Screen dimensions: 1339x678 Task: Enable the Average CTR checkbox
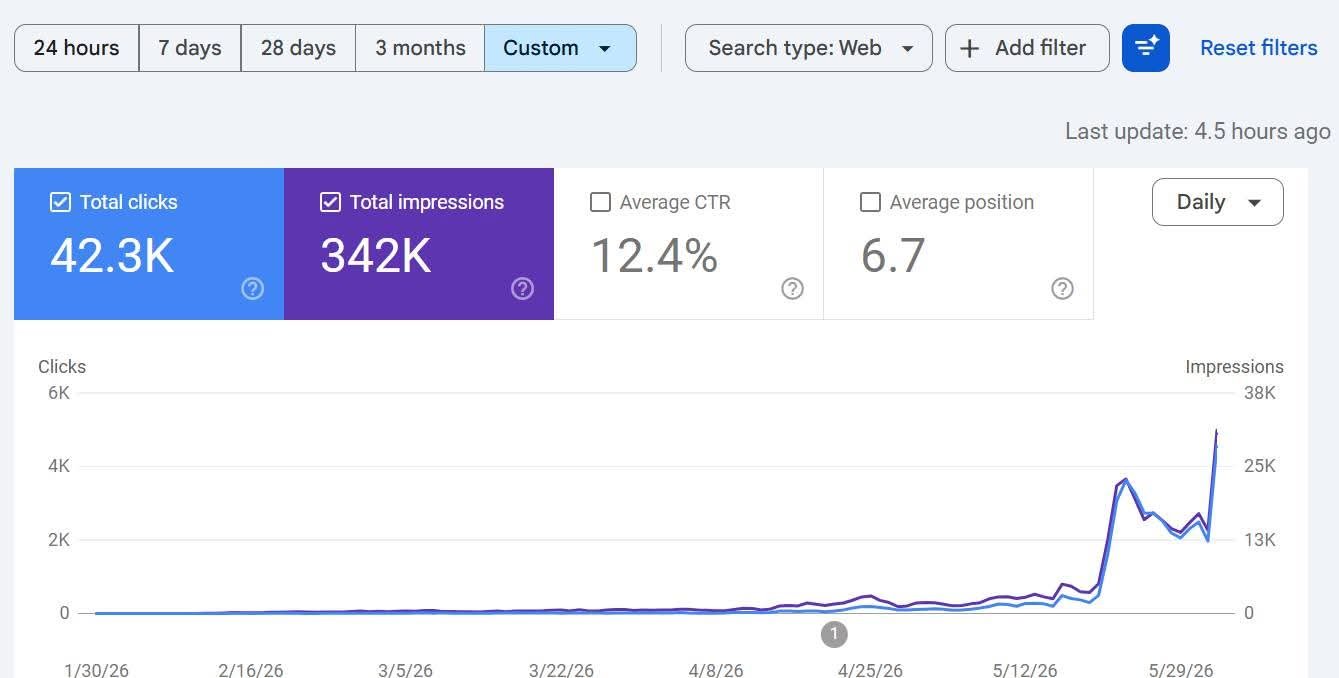[x=600, y=202]
